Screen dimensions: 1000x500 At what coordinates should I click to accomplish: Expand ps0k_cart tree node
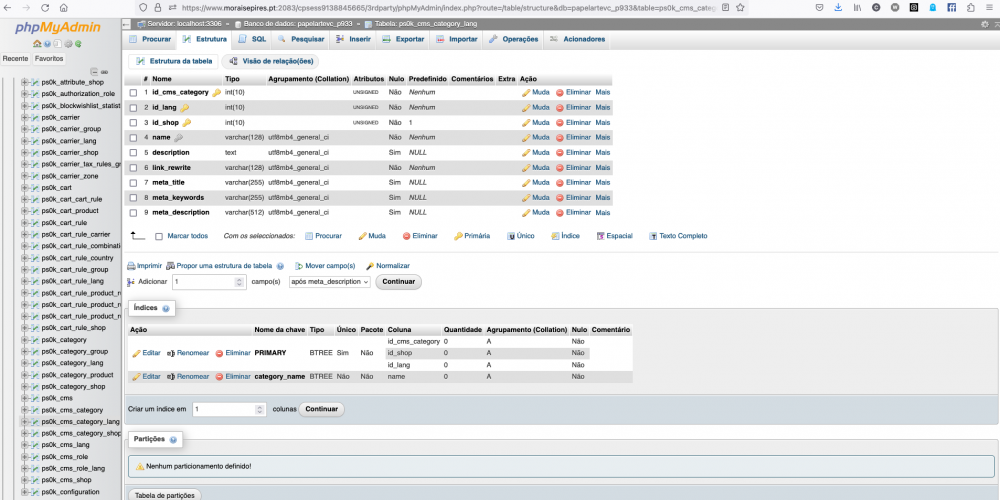point(26,188)
